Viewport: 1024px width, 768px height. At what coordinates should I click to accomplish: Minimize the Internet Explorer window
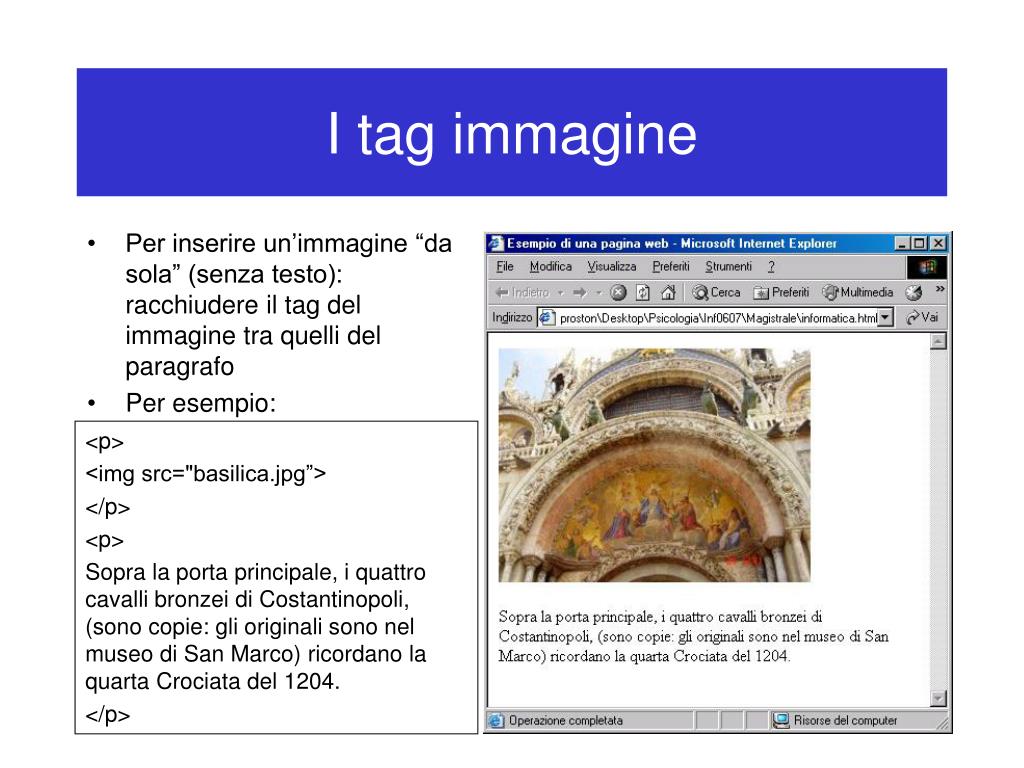[903, 244]
